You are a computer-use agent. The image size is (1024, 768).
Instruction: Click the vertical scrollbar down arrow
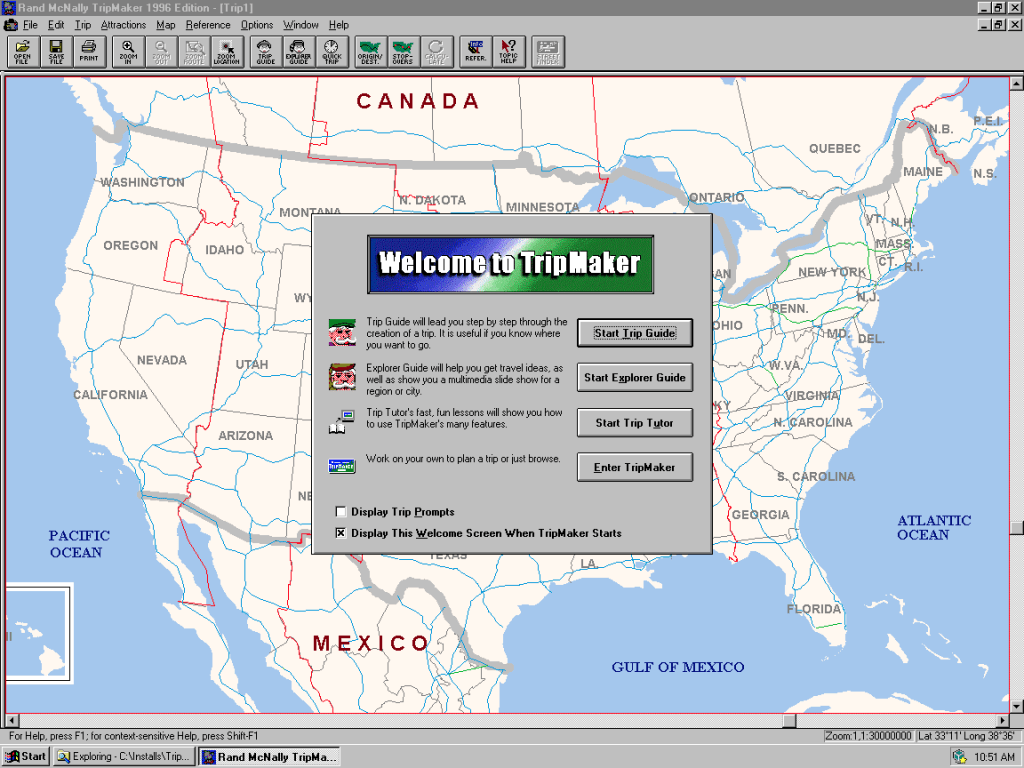pos(1016,705)
